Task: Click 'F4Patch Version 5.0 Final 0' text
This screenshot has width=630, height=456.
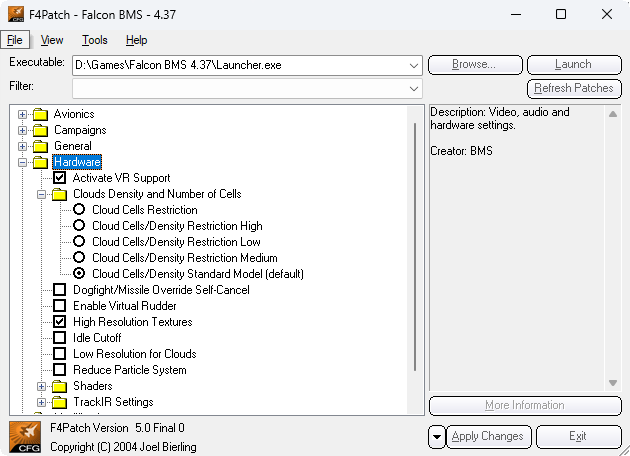Action: 117,428
